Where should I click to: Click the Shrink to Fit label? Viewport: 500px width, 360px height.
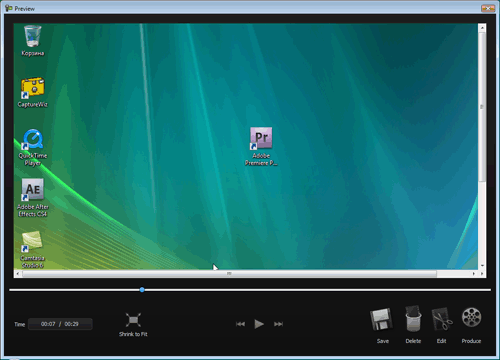[133, 334]
